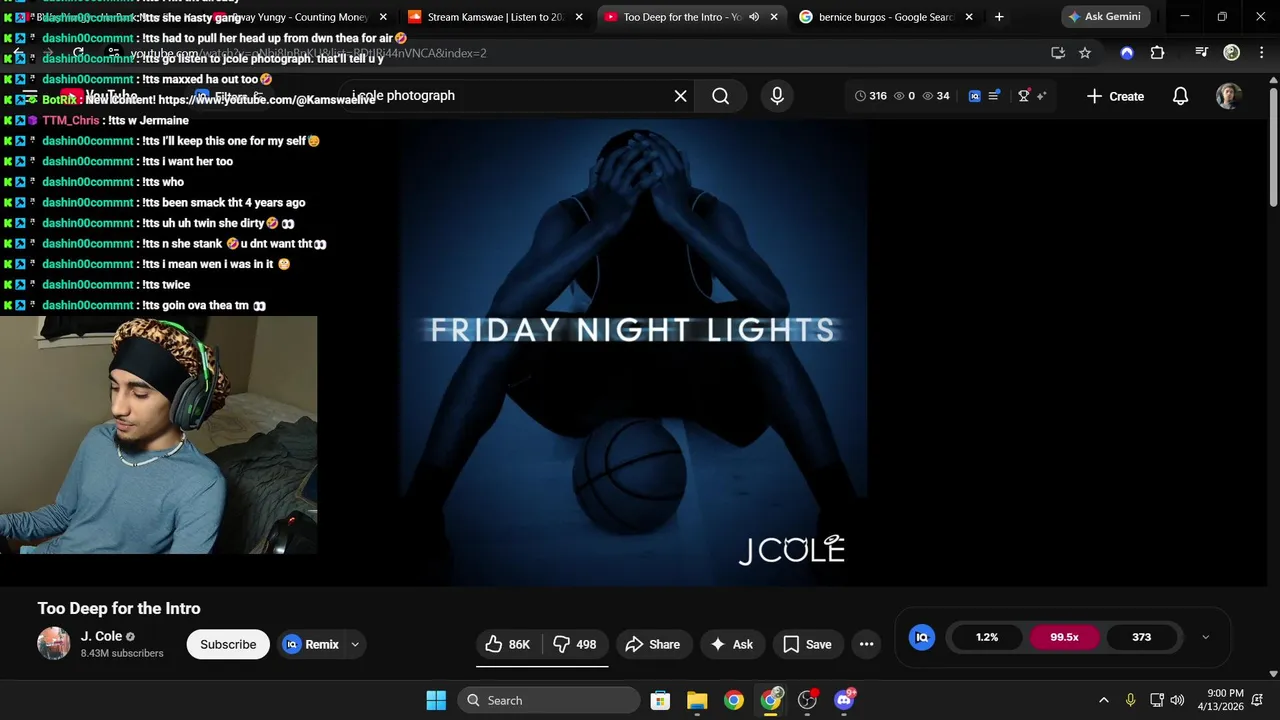Screen dimensions: 1280x720
Task: Click the Friday Night Lights video player
Action: click(x=632, y=352)
